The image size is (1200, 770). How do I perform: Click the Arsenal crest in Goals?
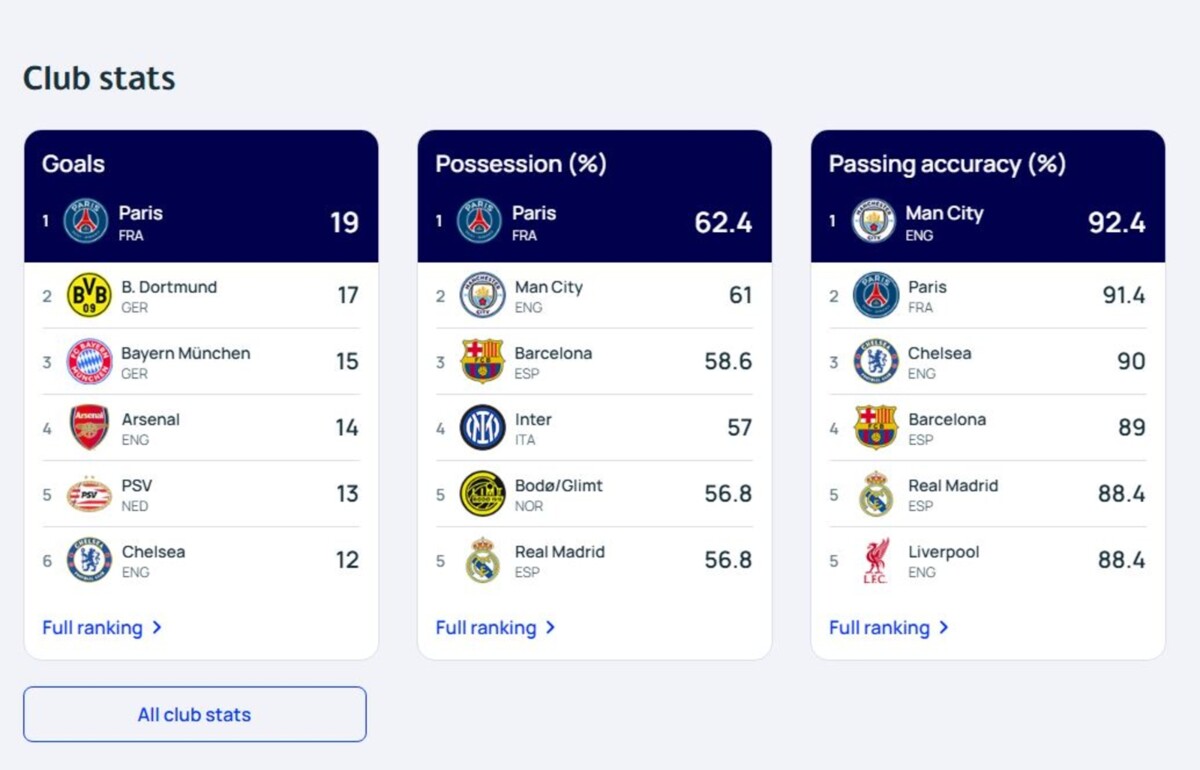tap(89, 427)
